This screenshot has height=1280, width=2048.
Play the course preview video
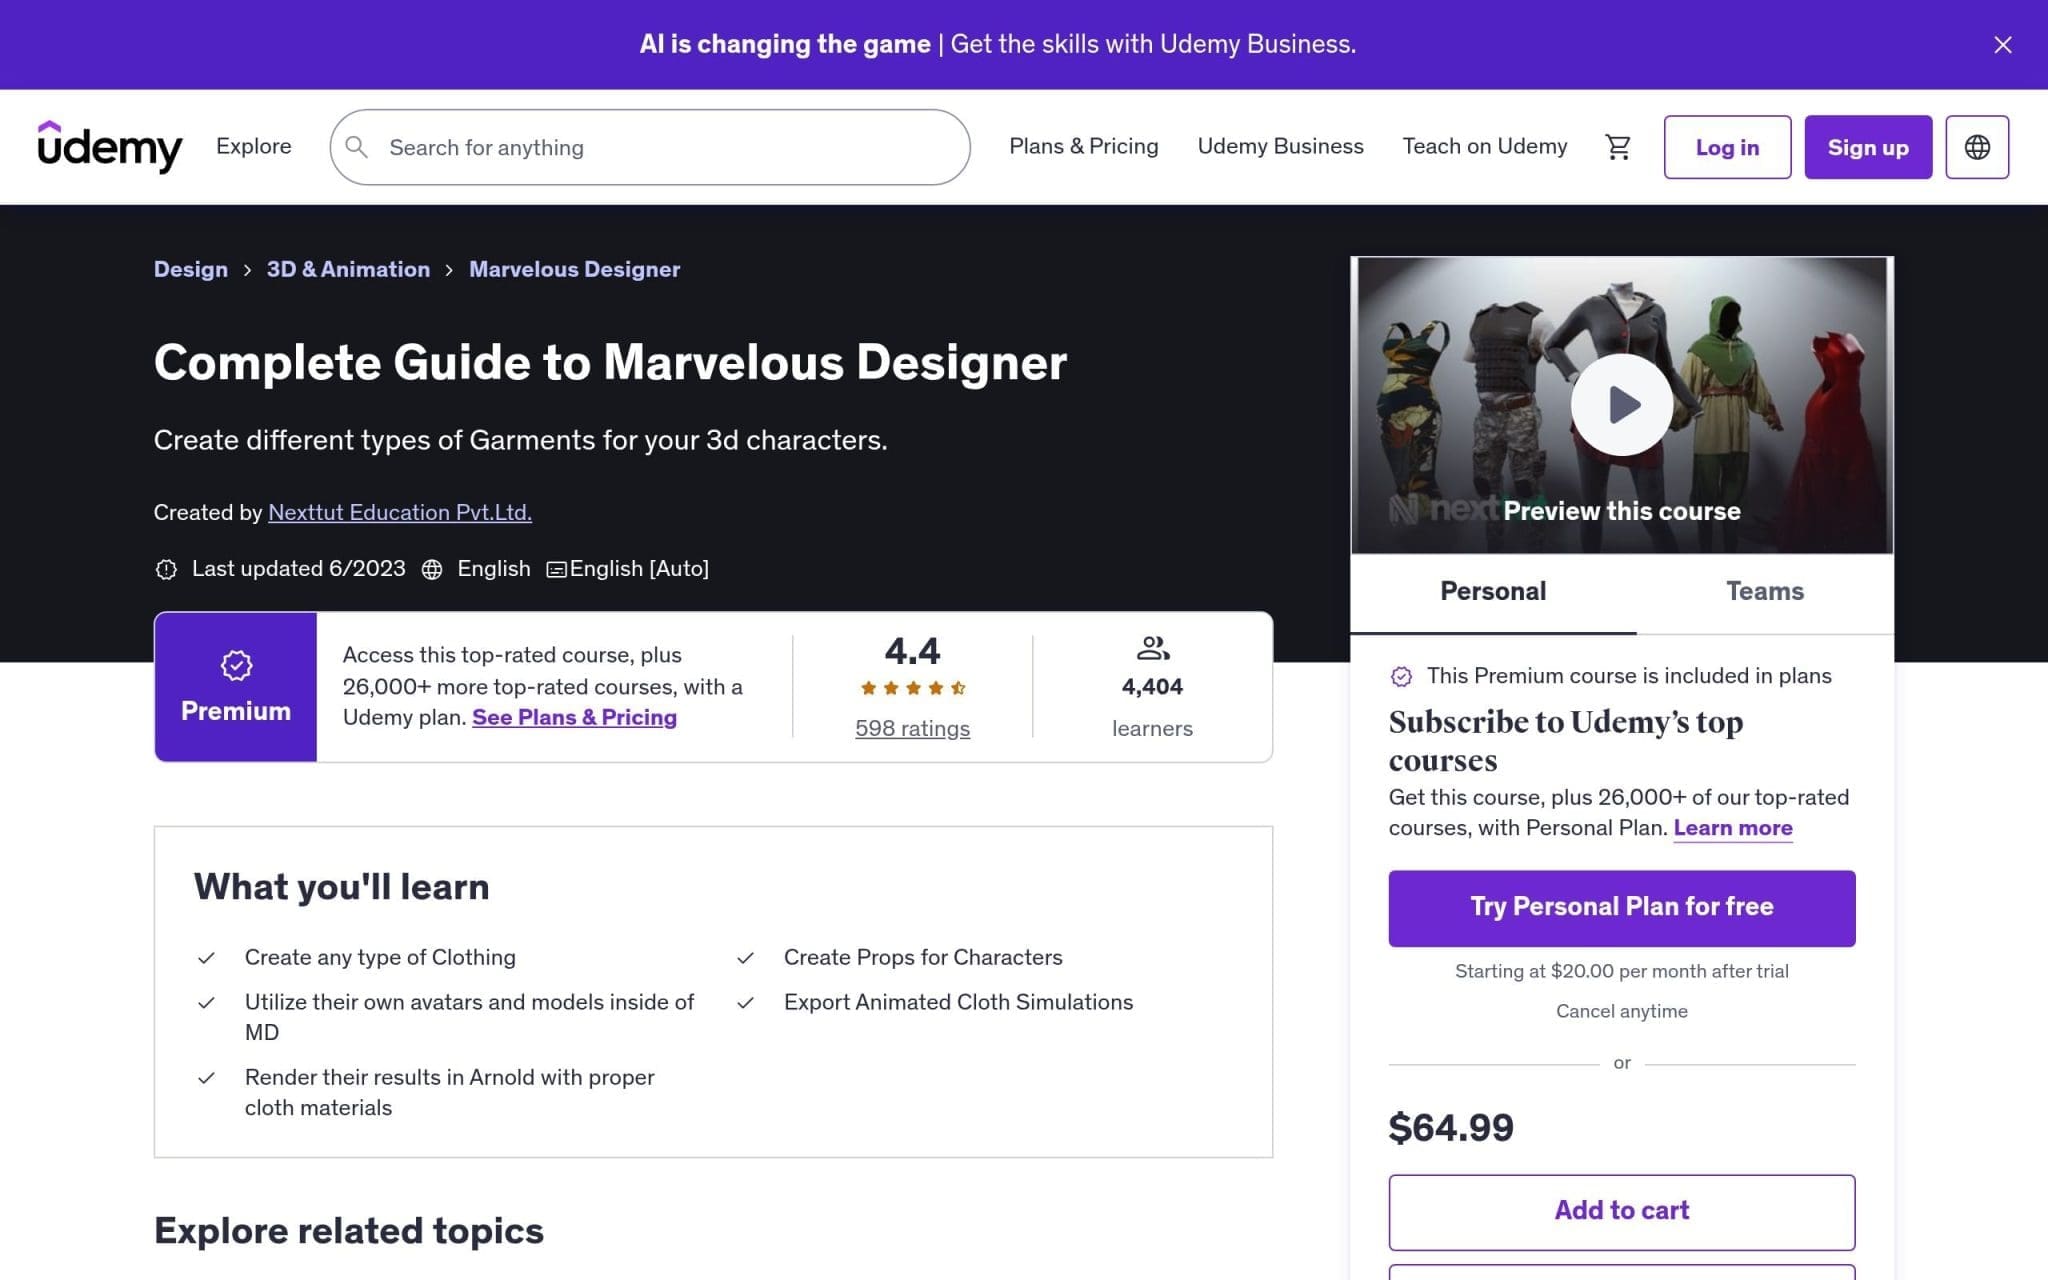click(x=1621, y=405)
